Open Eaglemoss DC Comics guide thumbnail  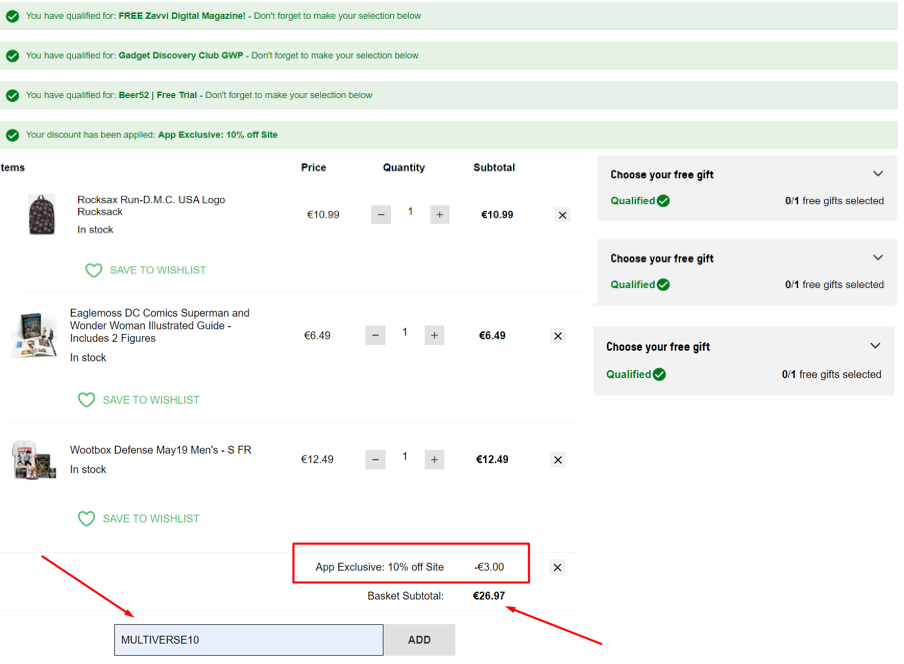click(35, 335)
